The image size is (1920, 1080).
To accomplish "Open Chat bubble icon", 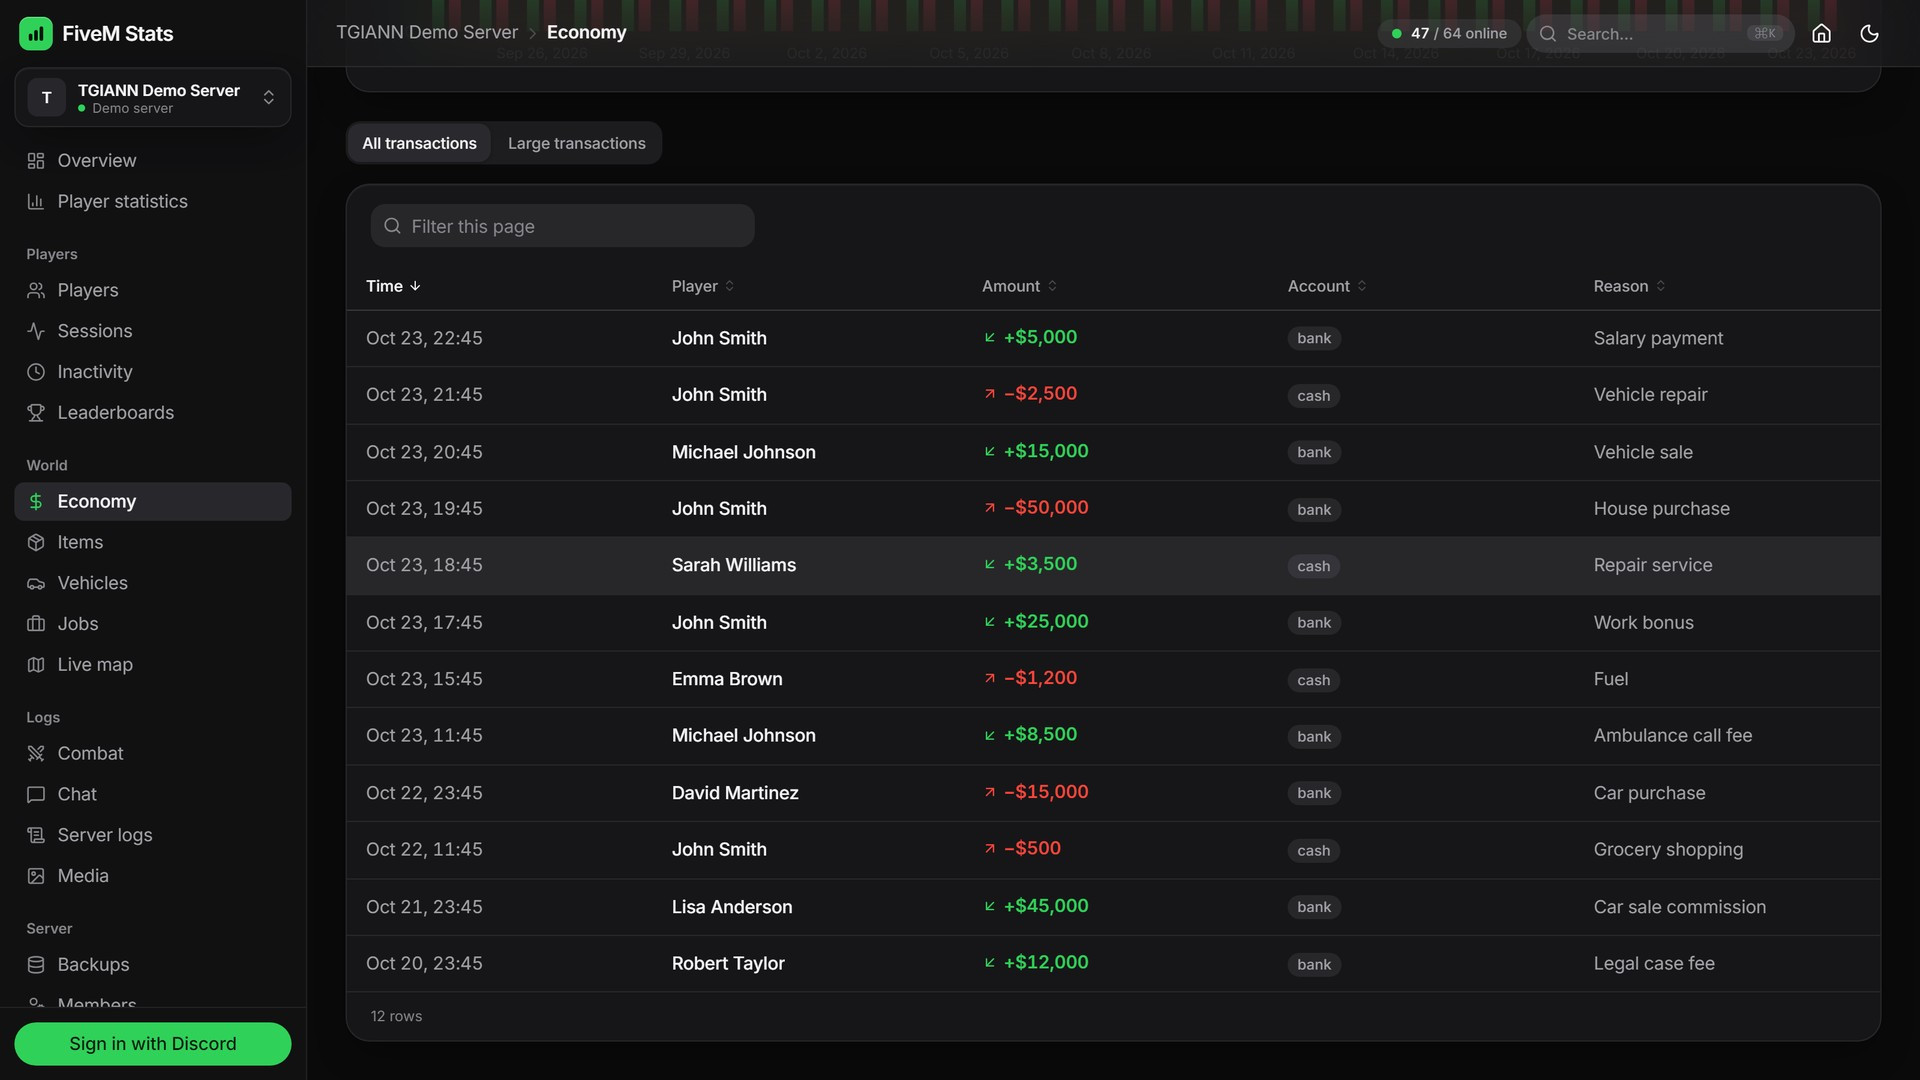I will click(36, 794).
